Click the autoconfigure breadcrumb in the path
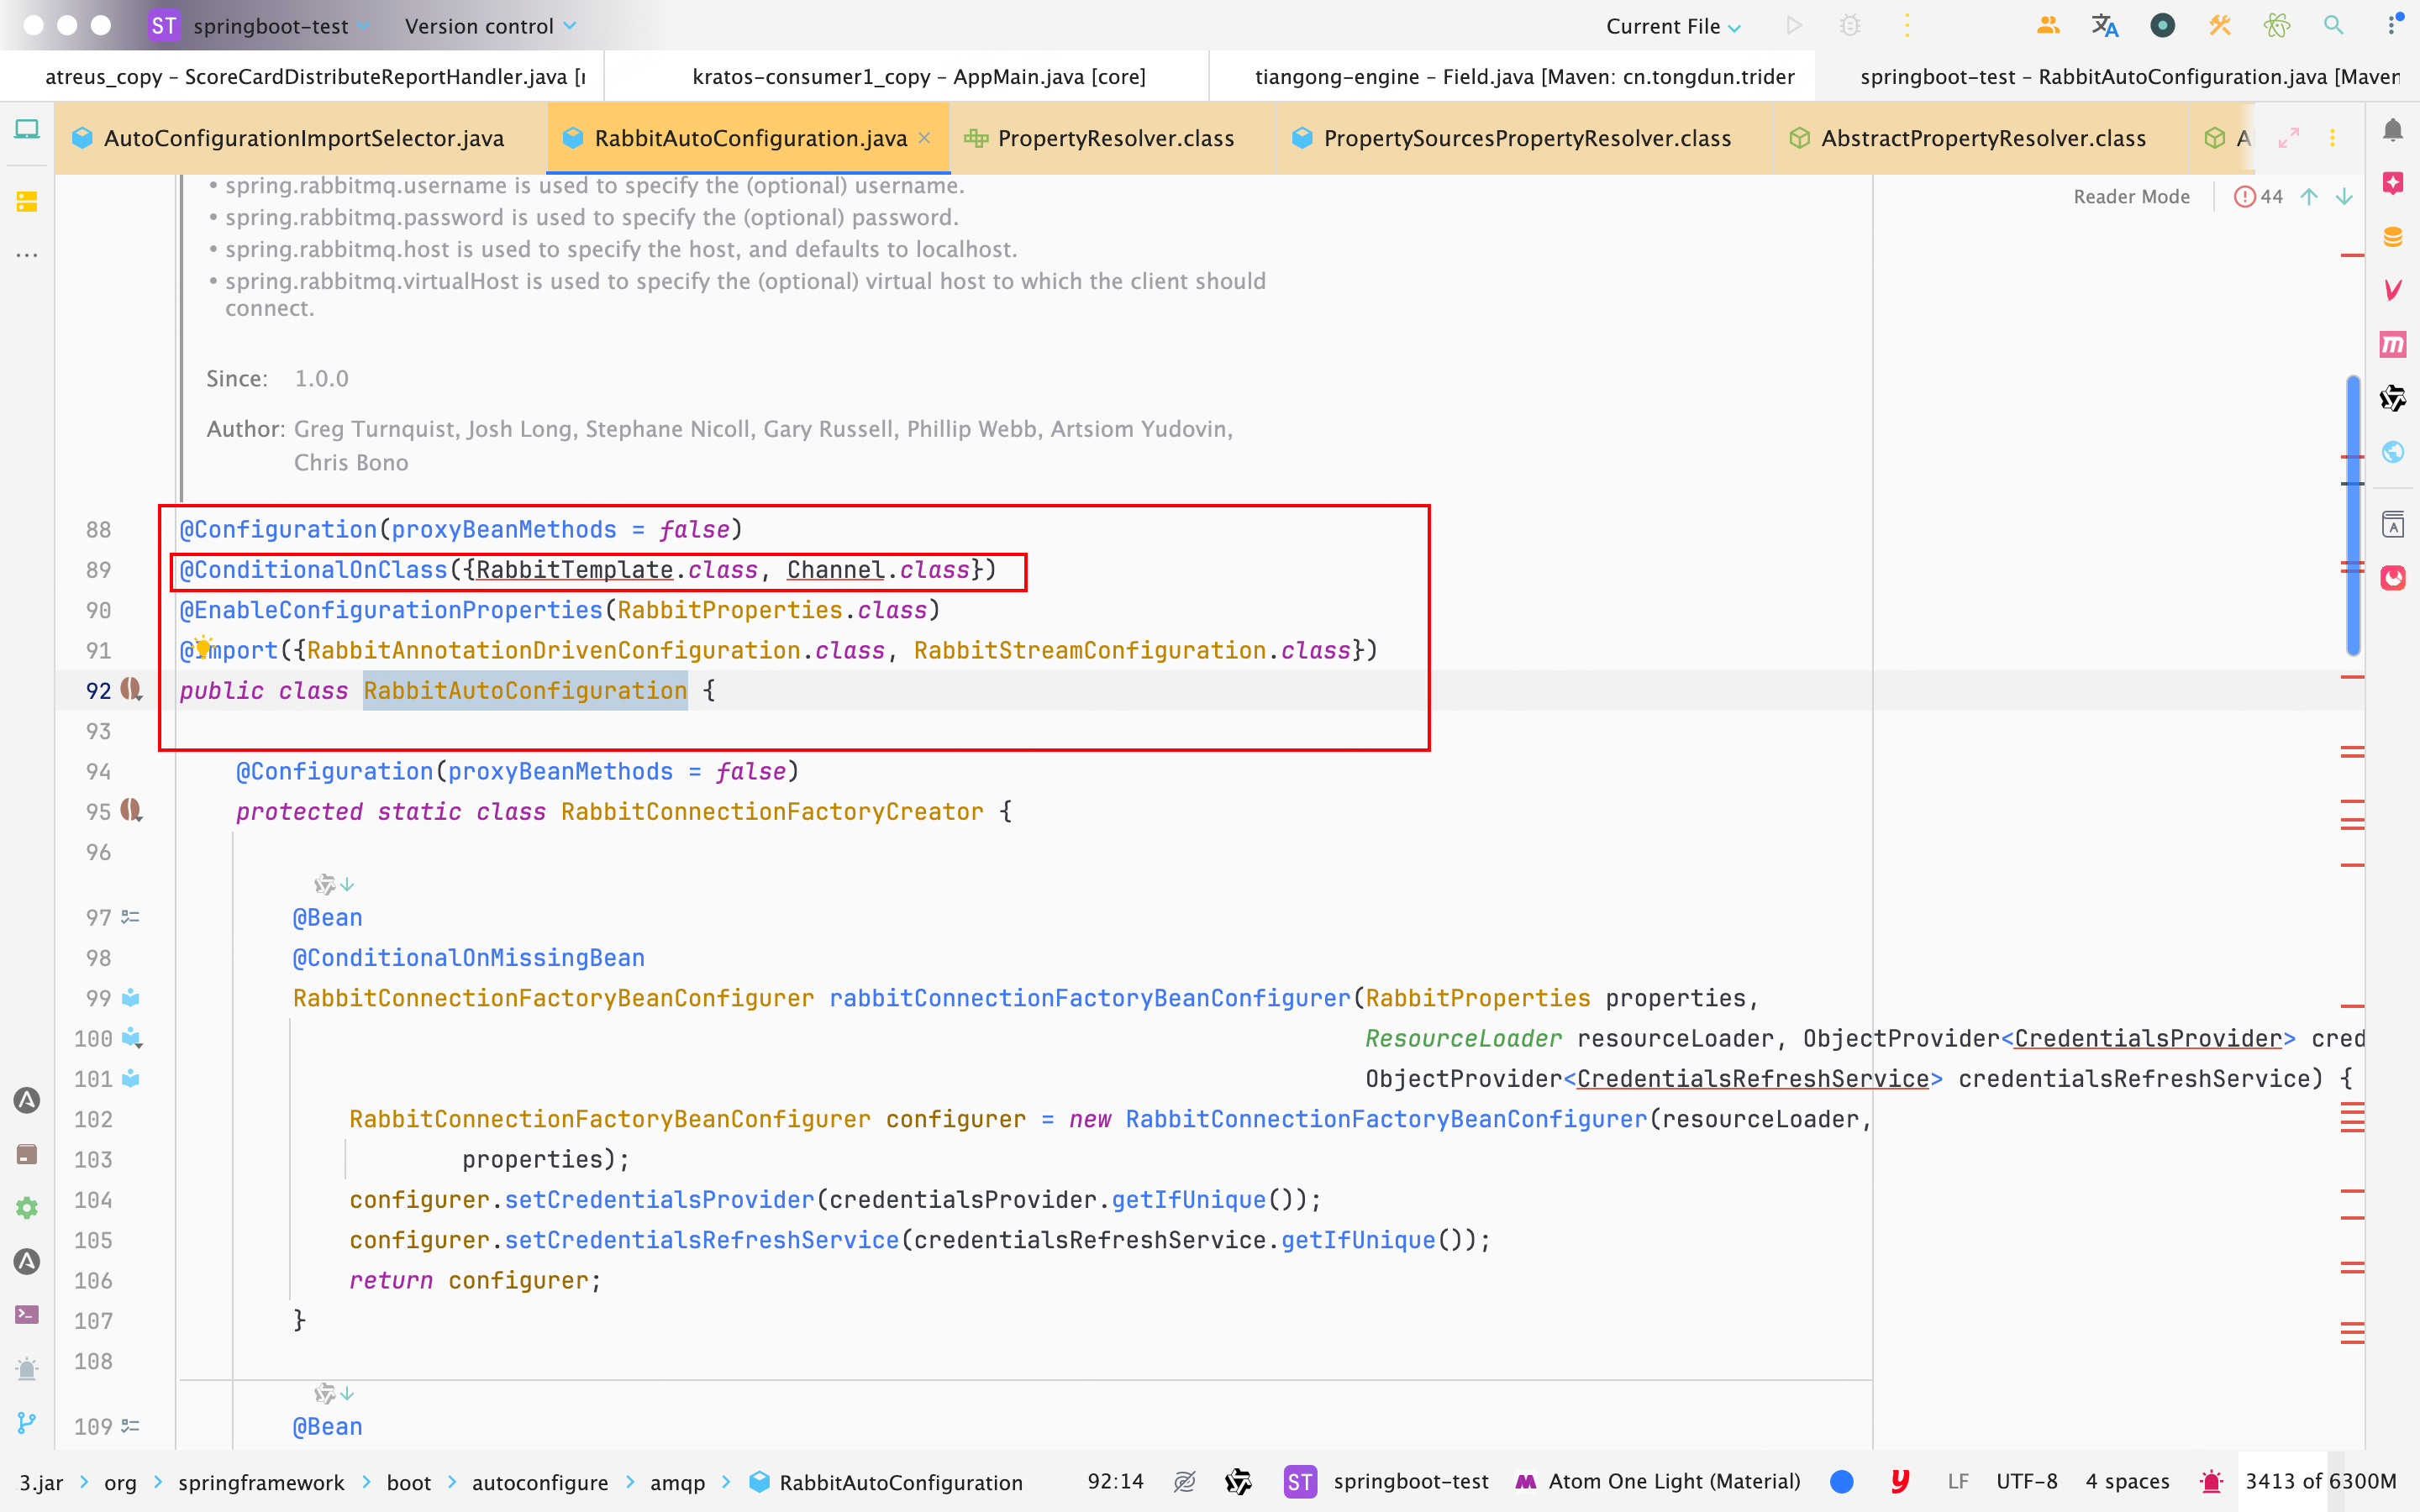 (540, 1482)
